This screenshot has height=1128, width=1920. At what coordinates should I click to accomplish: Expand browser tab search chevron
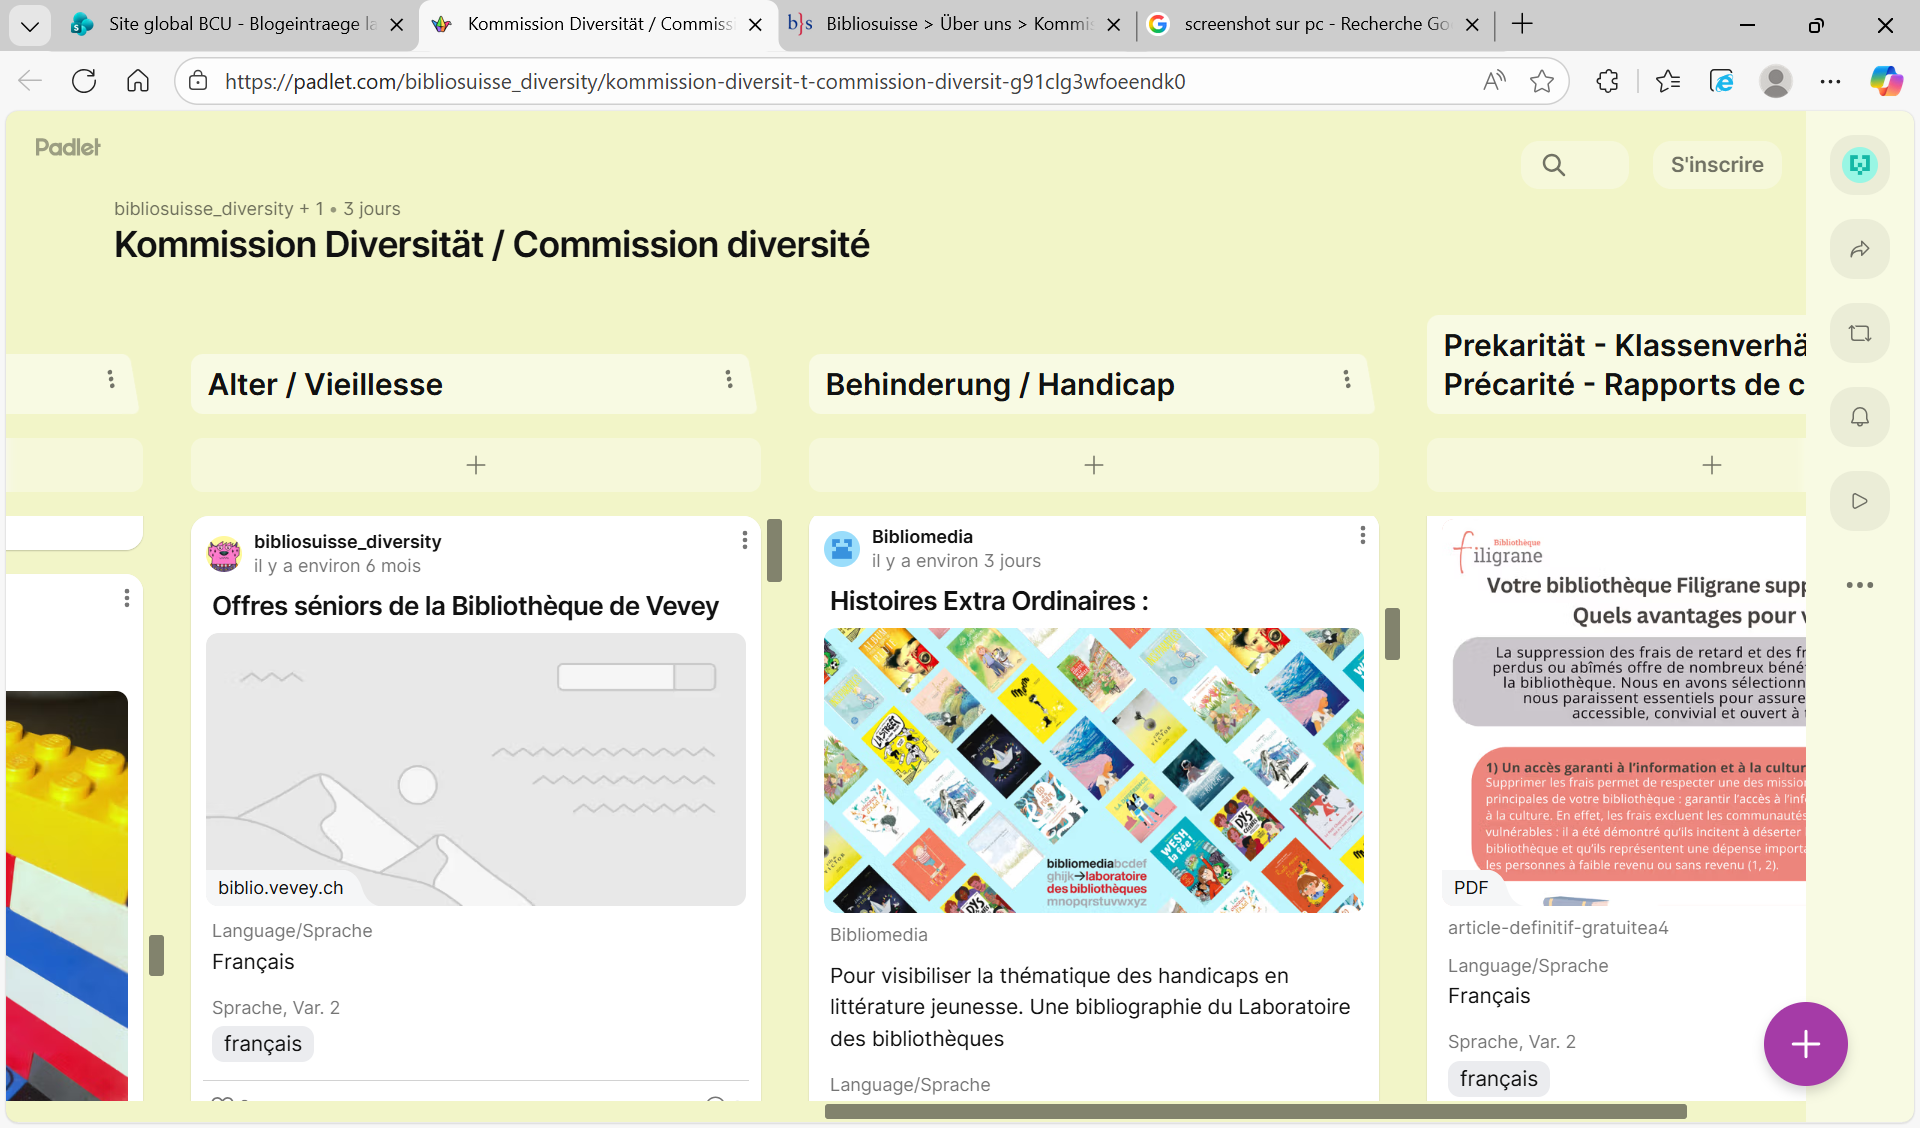(30, 25)
